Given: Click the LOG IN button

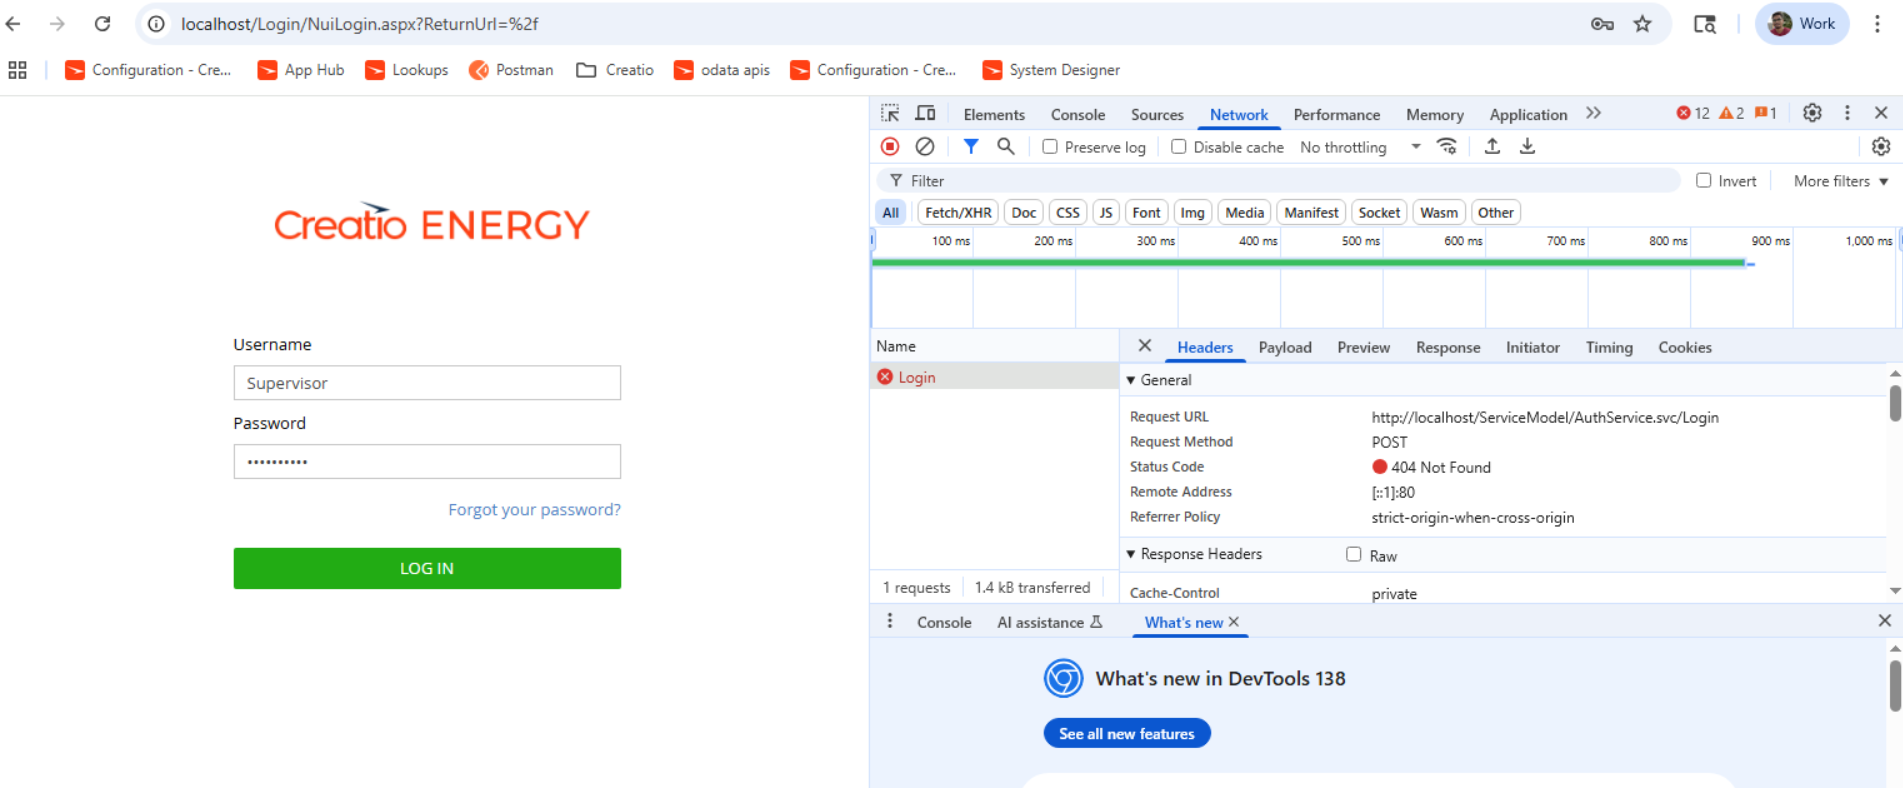Looking at the screenshot, I should (427, 568).
